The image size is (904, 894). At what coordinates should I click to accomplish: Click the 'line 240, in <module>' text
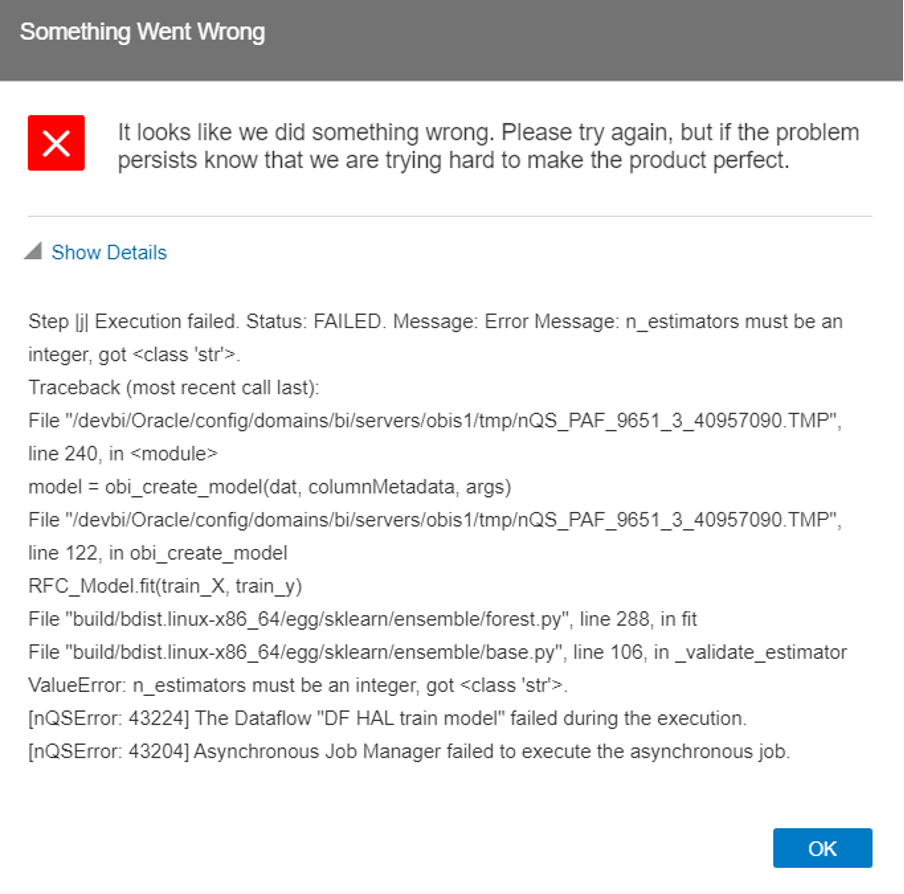click(x=123, y=454)
